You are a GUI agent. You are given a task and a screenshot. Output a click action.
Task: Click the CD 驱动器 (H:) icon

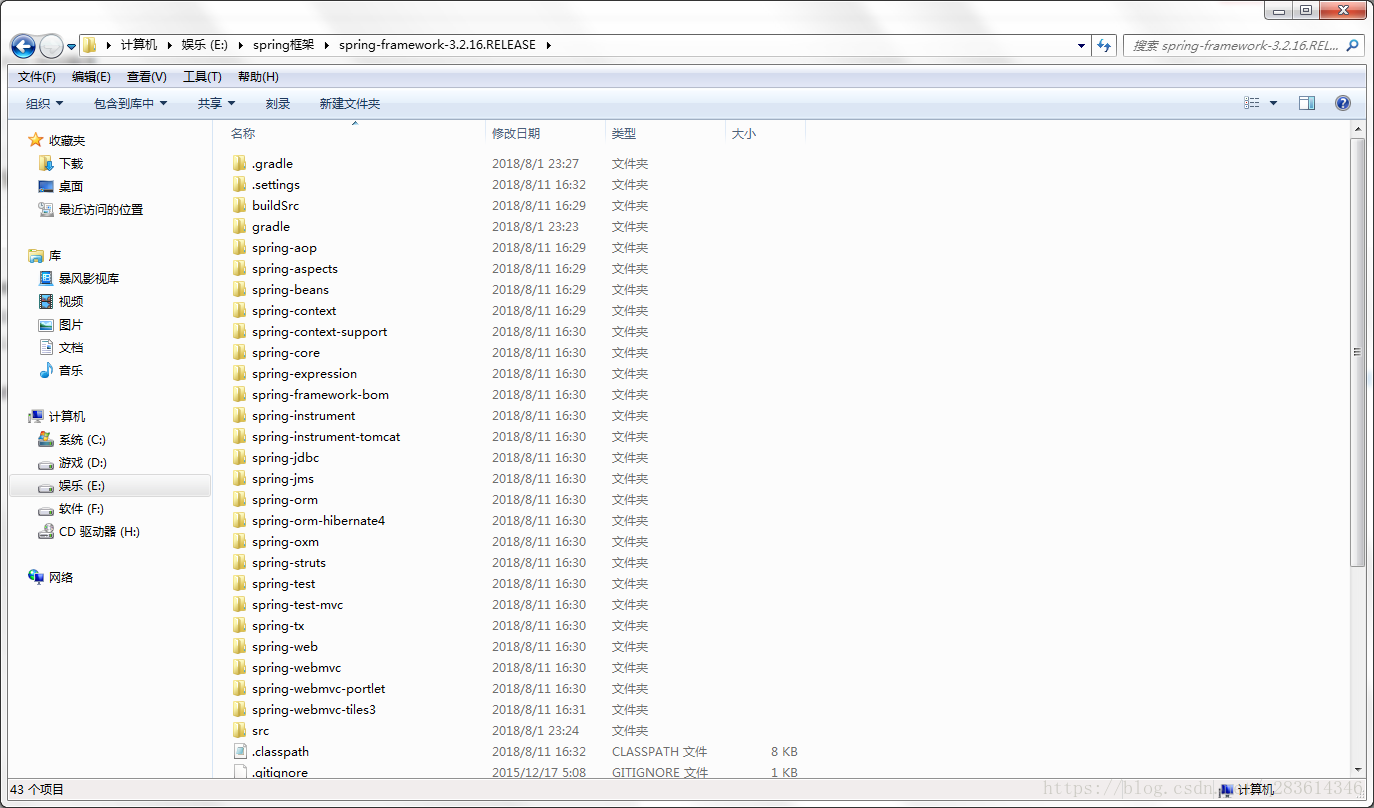[x=46, y=532]
